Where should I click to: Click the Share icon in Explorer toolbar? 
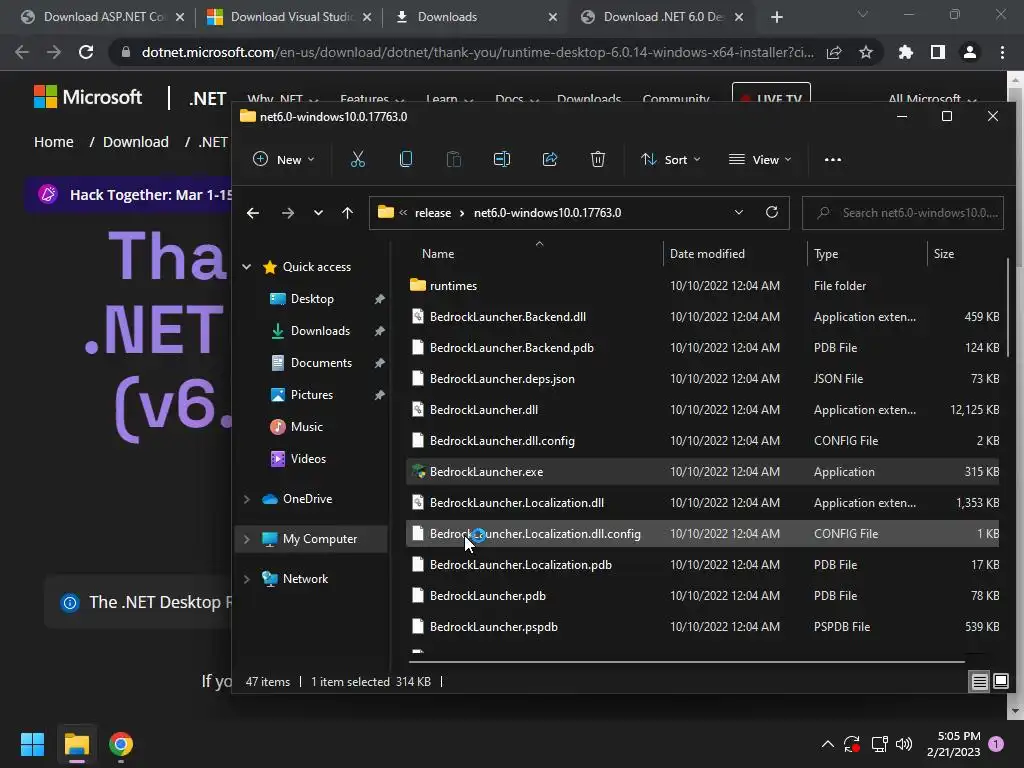[x=550, y=159]
